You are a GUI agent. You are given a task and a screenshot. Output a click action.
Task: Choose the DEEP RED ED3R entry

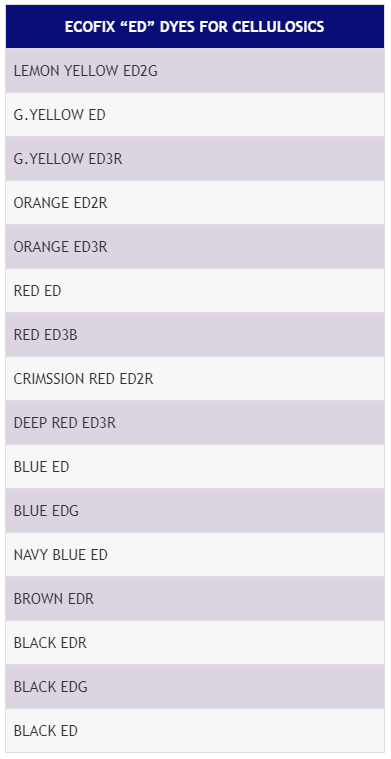pyautogui.click(x=195, y=423)
